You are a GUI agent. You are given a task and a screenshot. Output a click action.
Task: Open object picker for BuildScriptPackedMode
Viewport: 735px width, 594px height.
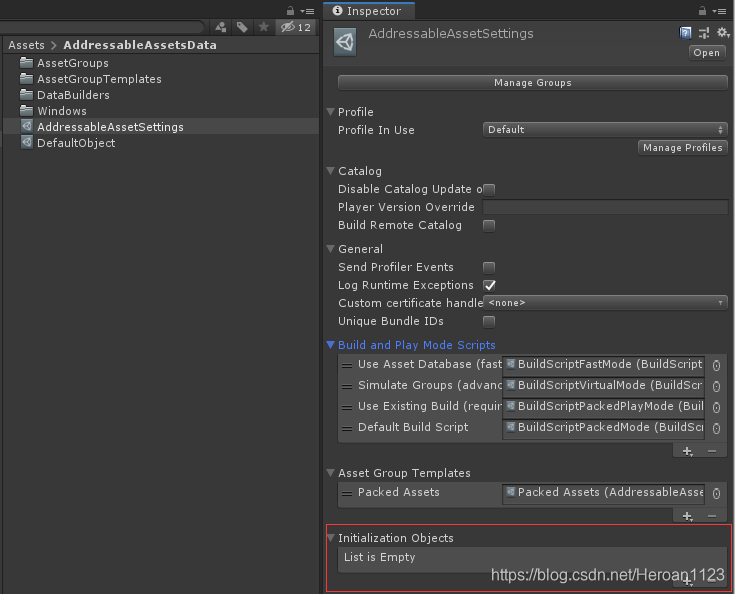coord(716,428)
